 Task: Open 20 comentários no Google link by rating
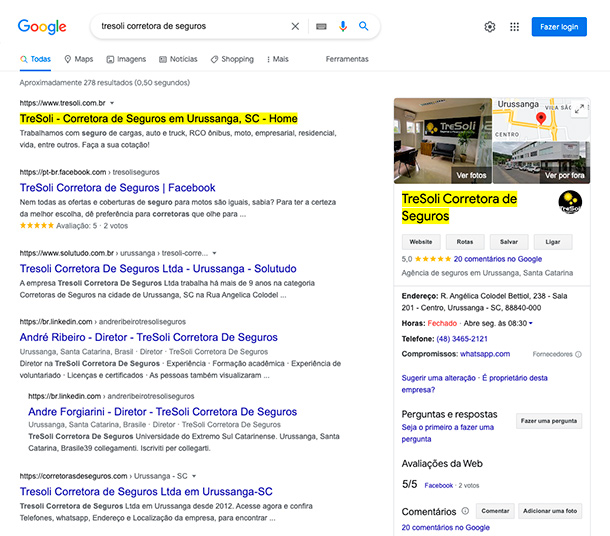tap(498, 259)
